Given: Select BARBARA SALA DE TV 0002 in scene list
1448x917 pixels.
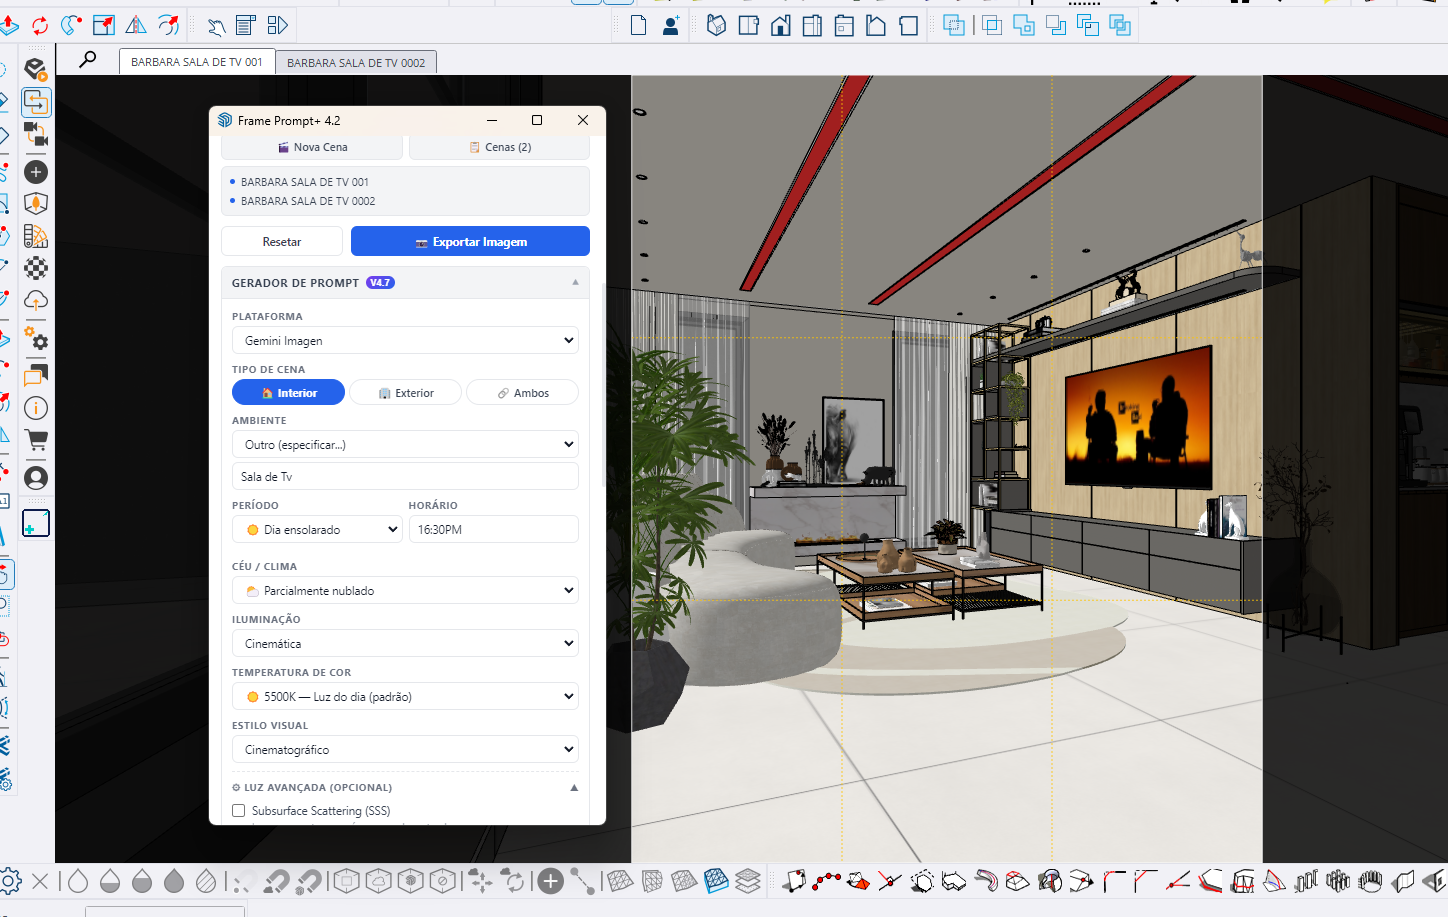Looking at the screenshot, I should coord(308,201).
